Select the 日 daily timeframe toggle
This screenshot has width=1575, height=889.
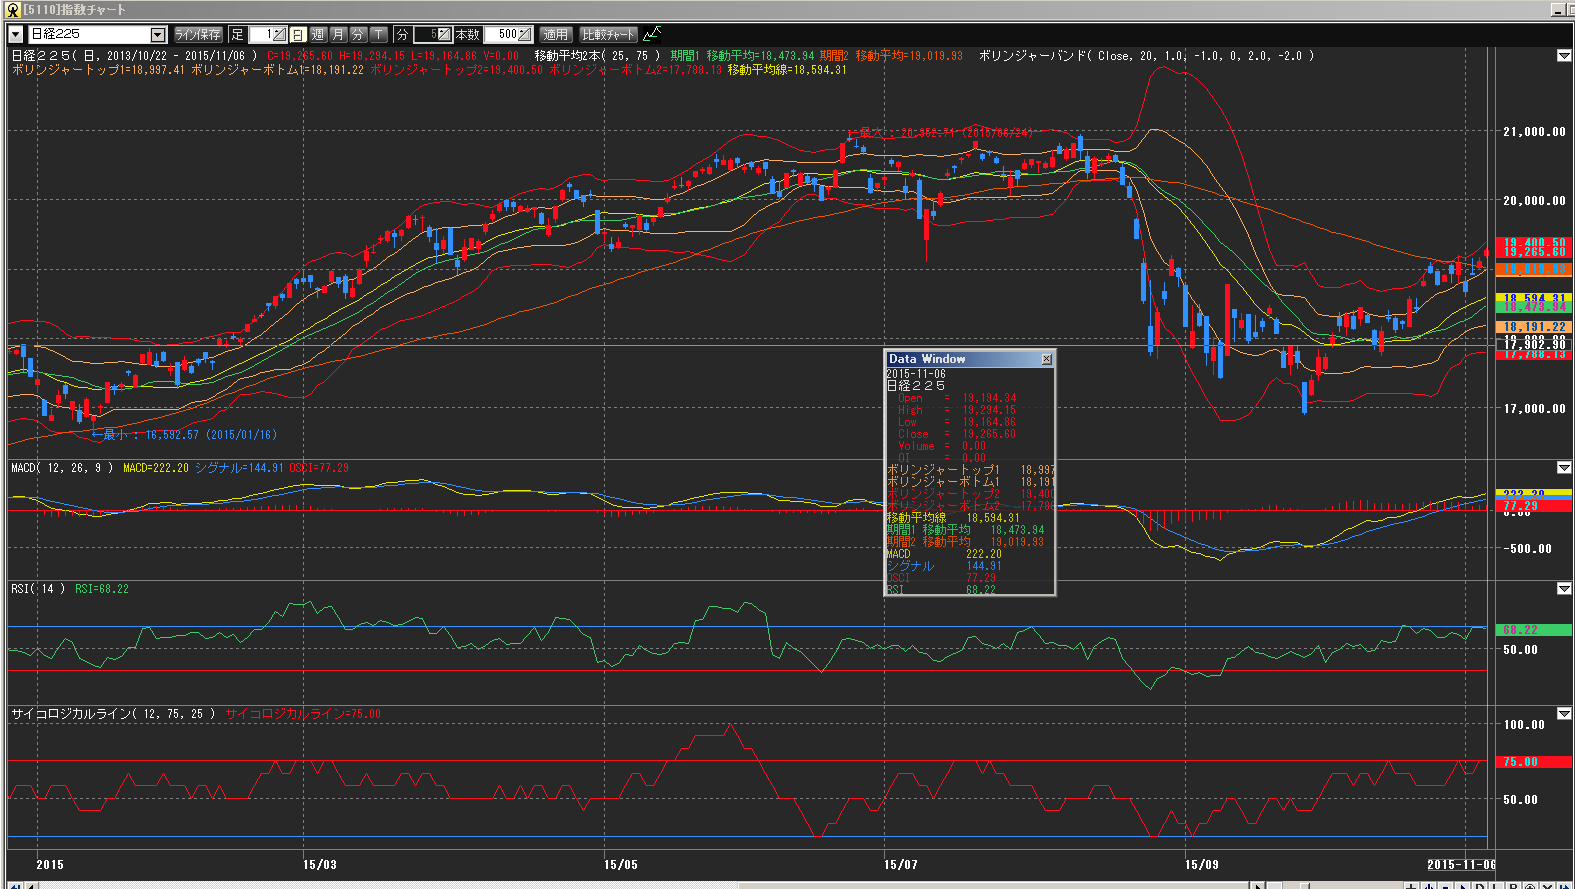pos(298,34)
